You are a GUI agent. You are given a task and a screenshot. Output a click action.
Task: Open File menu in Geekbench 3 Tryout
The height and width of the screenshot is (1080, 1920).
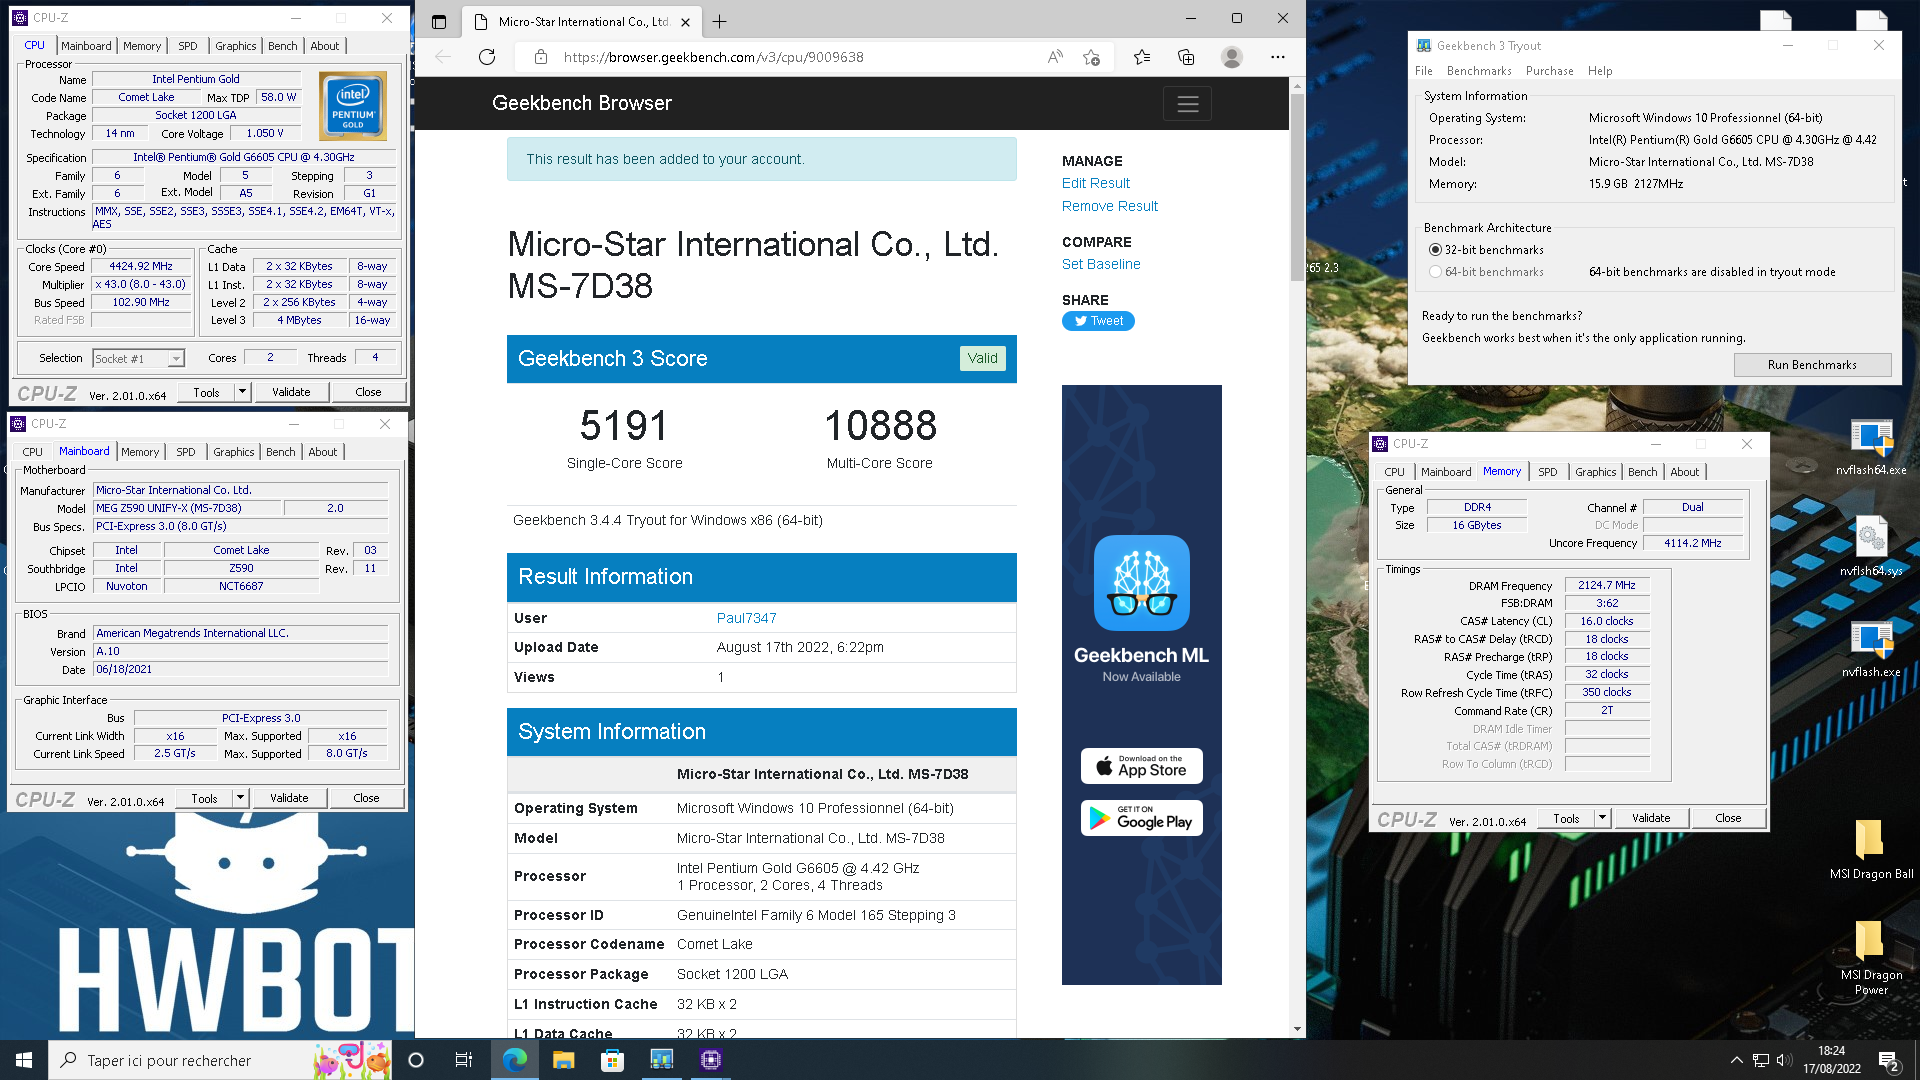pyautogui.click(x=1424, y=71)
